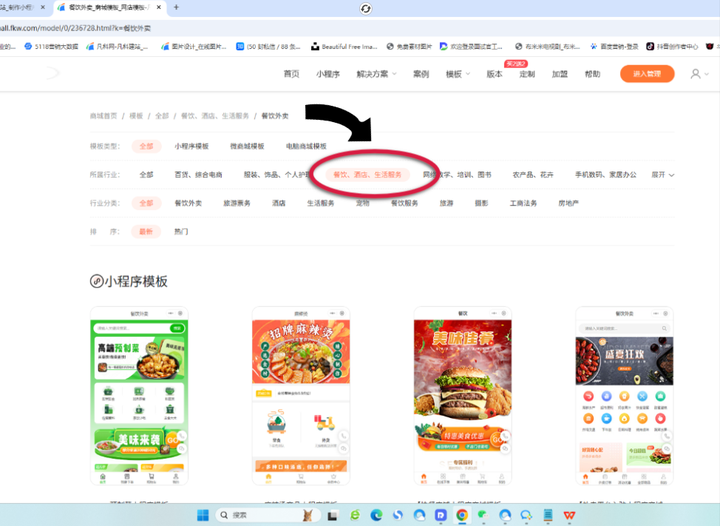This screenshot has width=720, height=526.
Task: Click the 餐饮、酒店、生活服务 breadcrumb link
Action: click(x=215, y=116)
